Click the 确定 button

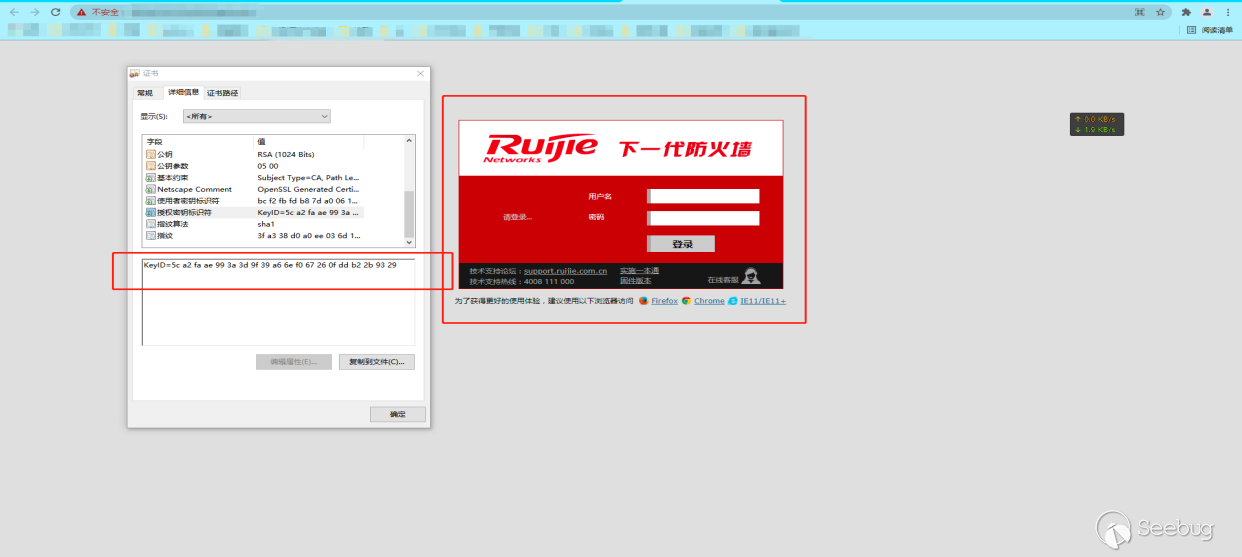pos(397,414)
